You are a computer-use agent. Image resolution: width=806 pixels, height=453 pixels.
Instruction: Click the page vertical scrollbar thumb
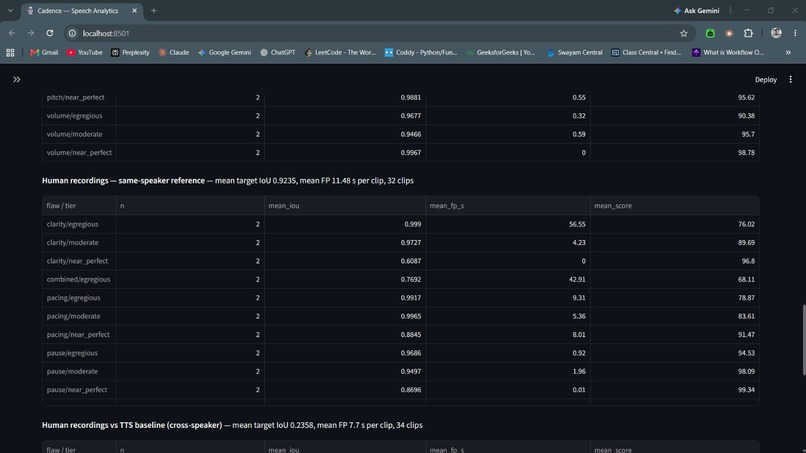[x=803, y=340]
